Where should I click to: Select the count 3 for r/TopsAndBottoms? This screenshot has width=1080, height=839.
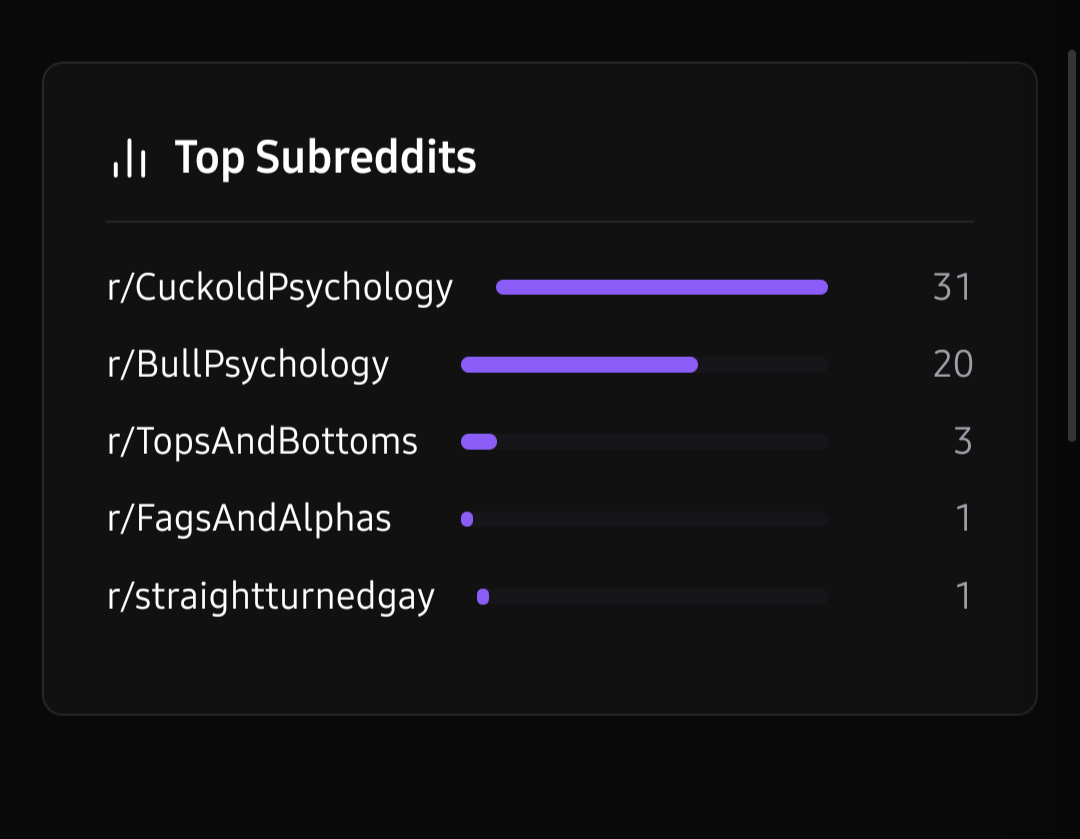click(962, 442)
